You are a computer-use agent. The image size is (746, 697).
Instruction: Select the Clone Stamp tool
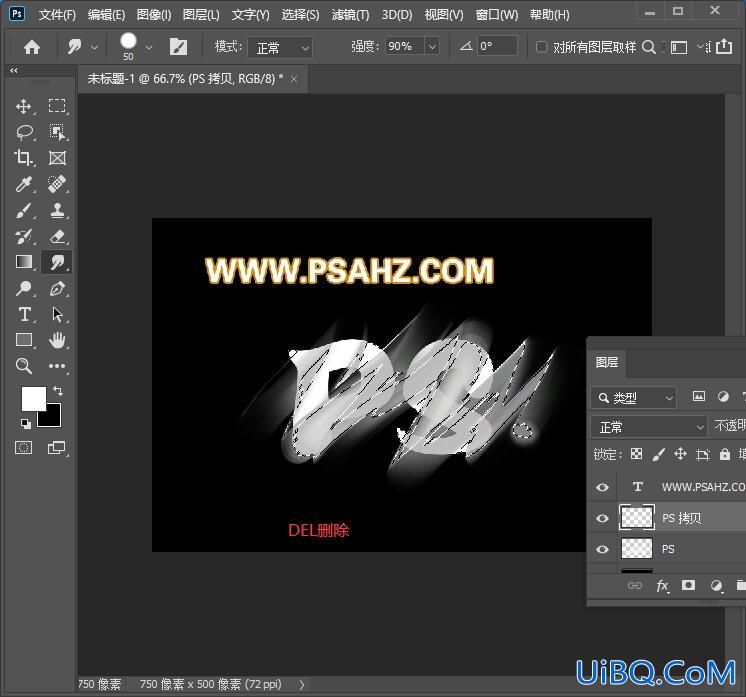tap(57, 210)
